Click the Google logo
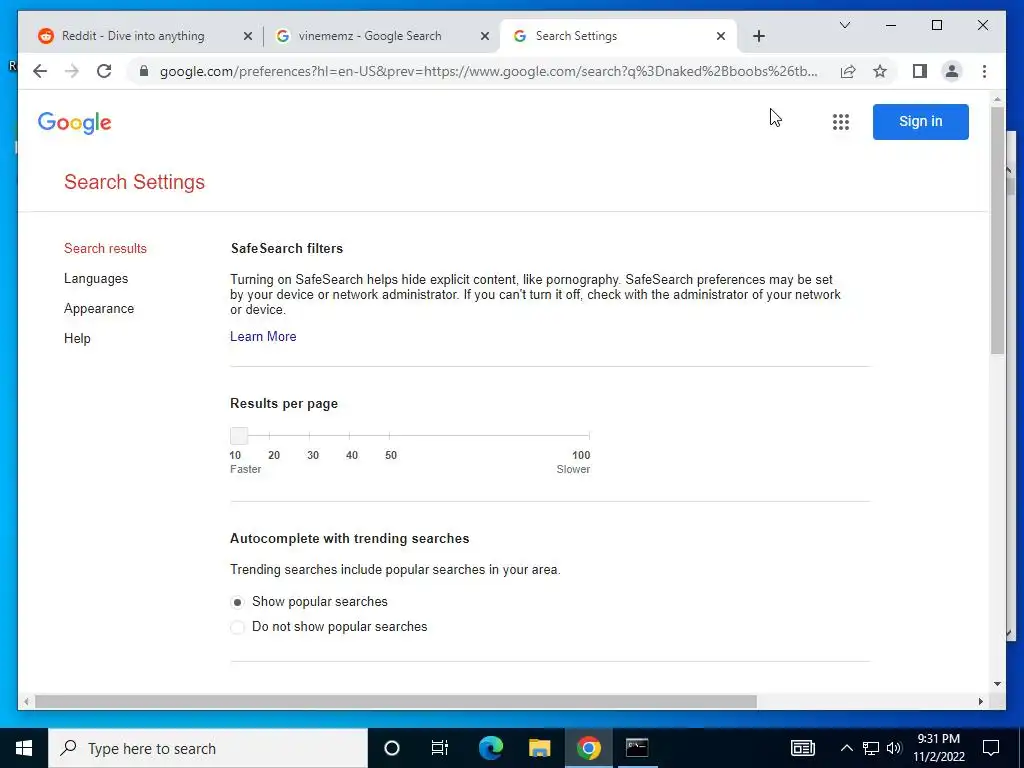1024x768 pixels. point(74,123)
